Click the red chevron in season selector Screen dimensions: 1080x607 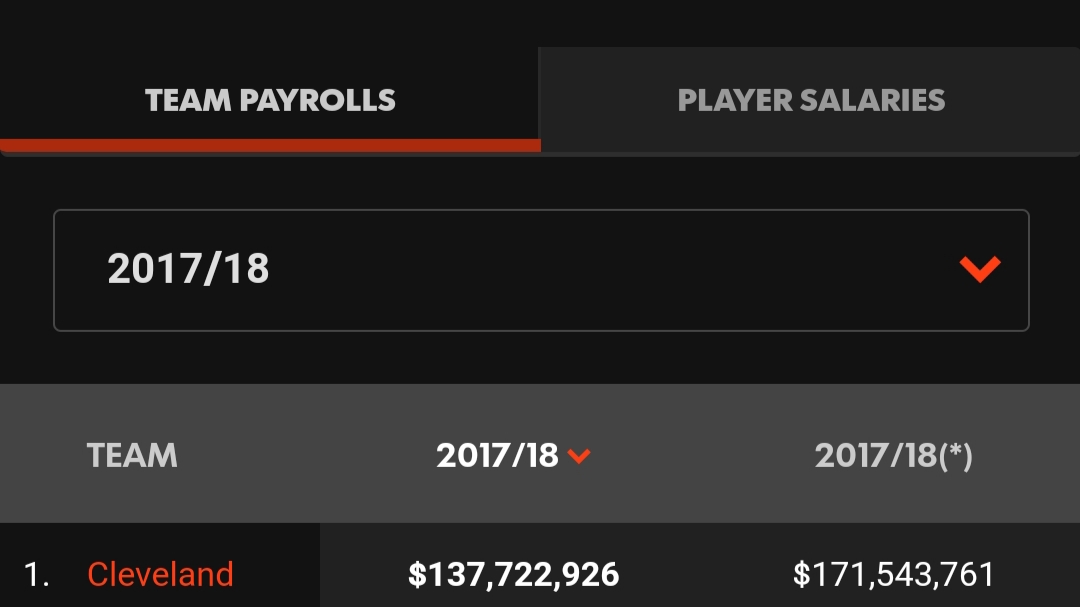[979, 269]
